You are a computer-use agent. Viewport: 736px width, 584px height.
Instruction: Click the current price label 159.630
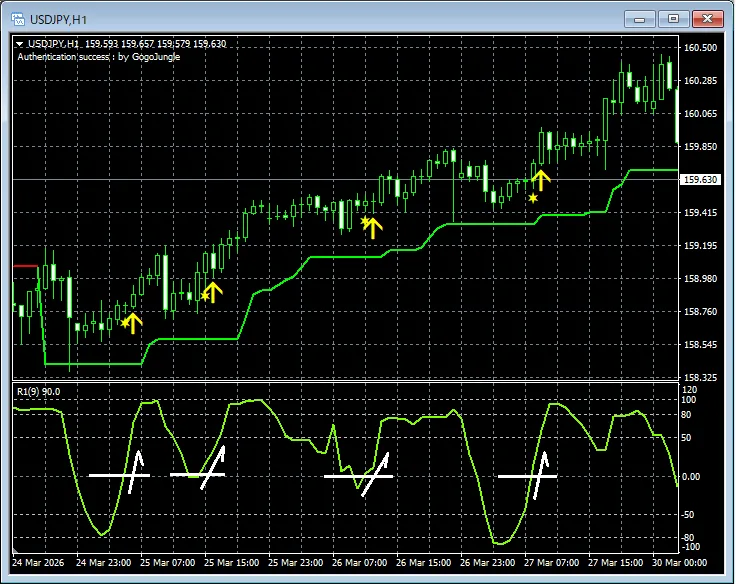(699, 180)
